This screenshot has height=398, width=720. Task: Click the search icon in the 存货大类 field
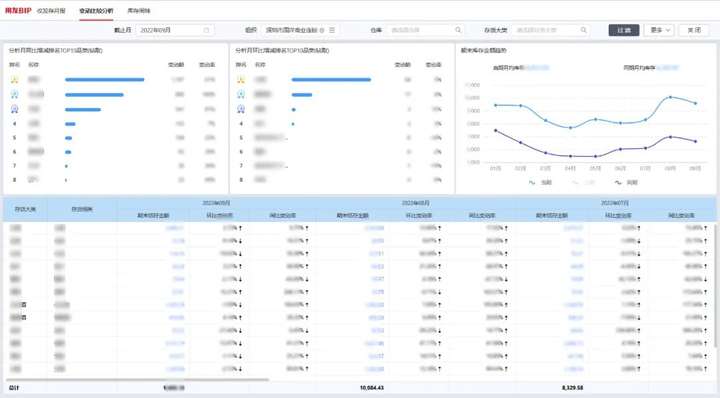coord(583,30)
